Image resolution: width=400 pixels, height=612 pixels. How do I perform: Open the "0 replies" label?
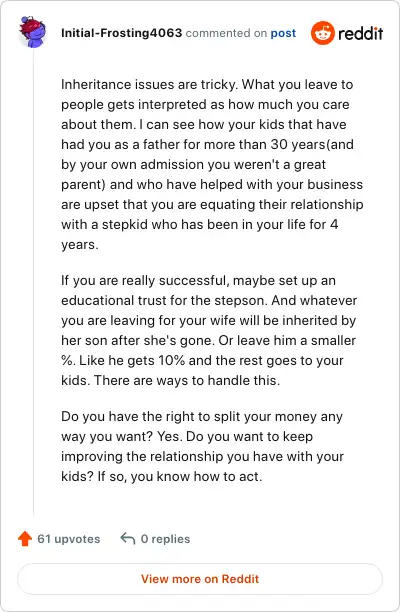click(165, 539)
